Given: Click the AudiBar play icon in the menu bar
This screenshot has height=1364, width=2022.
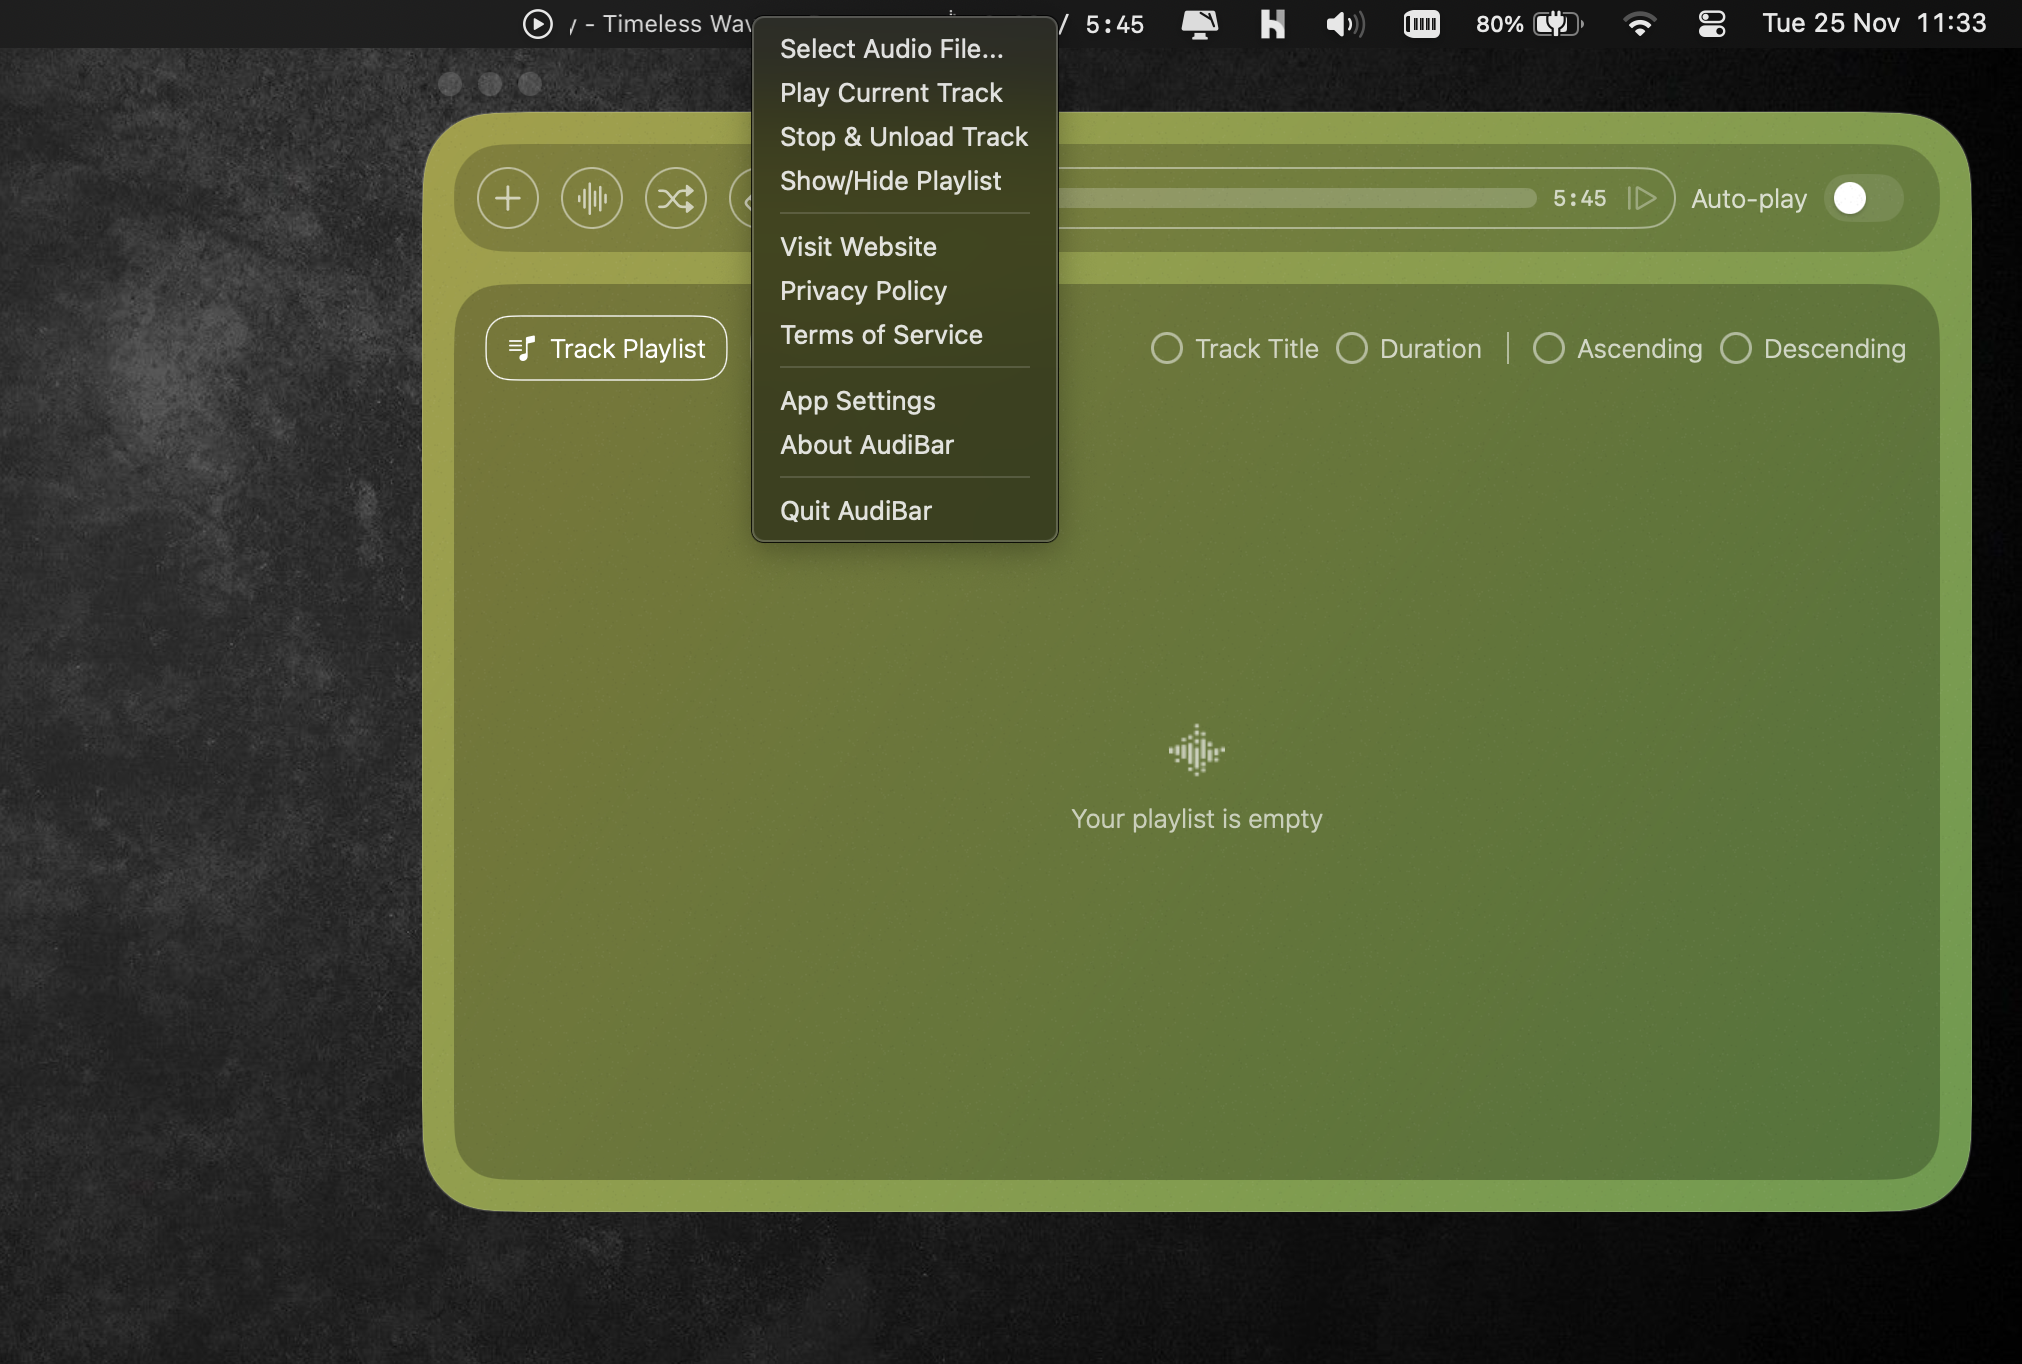Looking at the screenshot, I should click(537, 23).
